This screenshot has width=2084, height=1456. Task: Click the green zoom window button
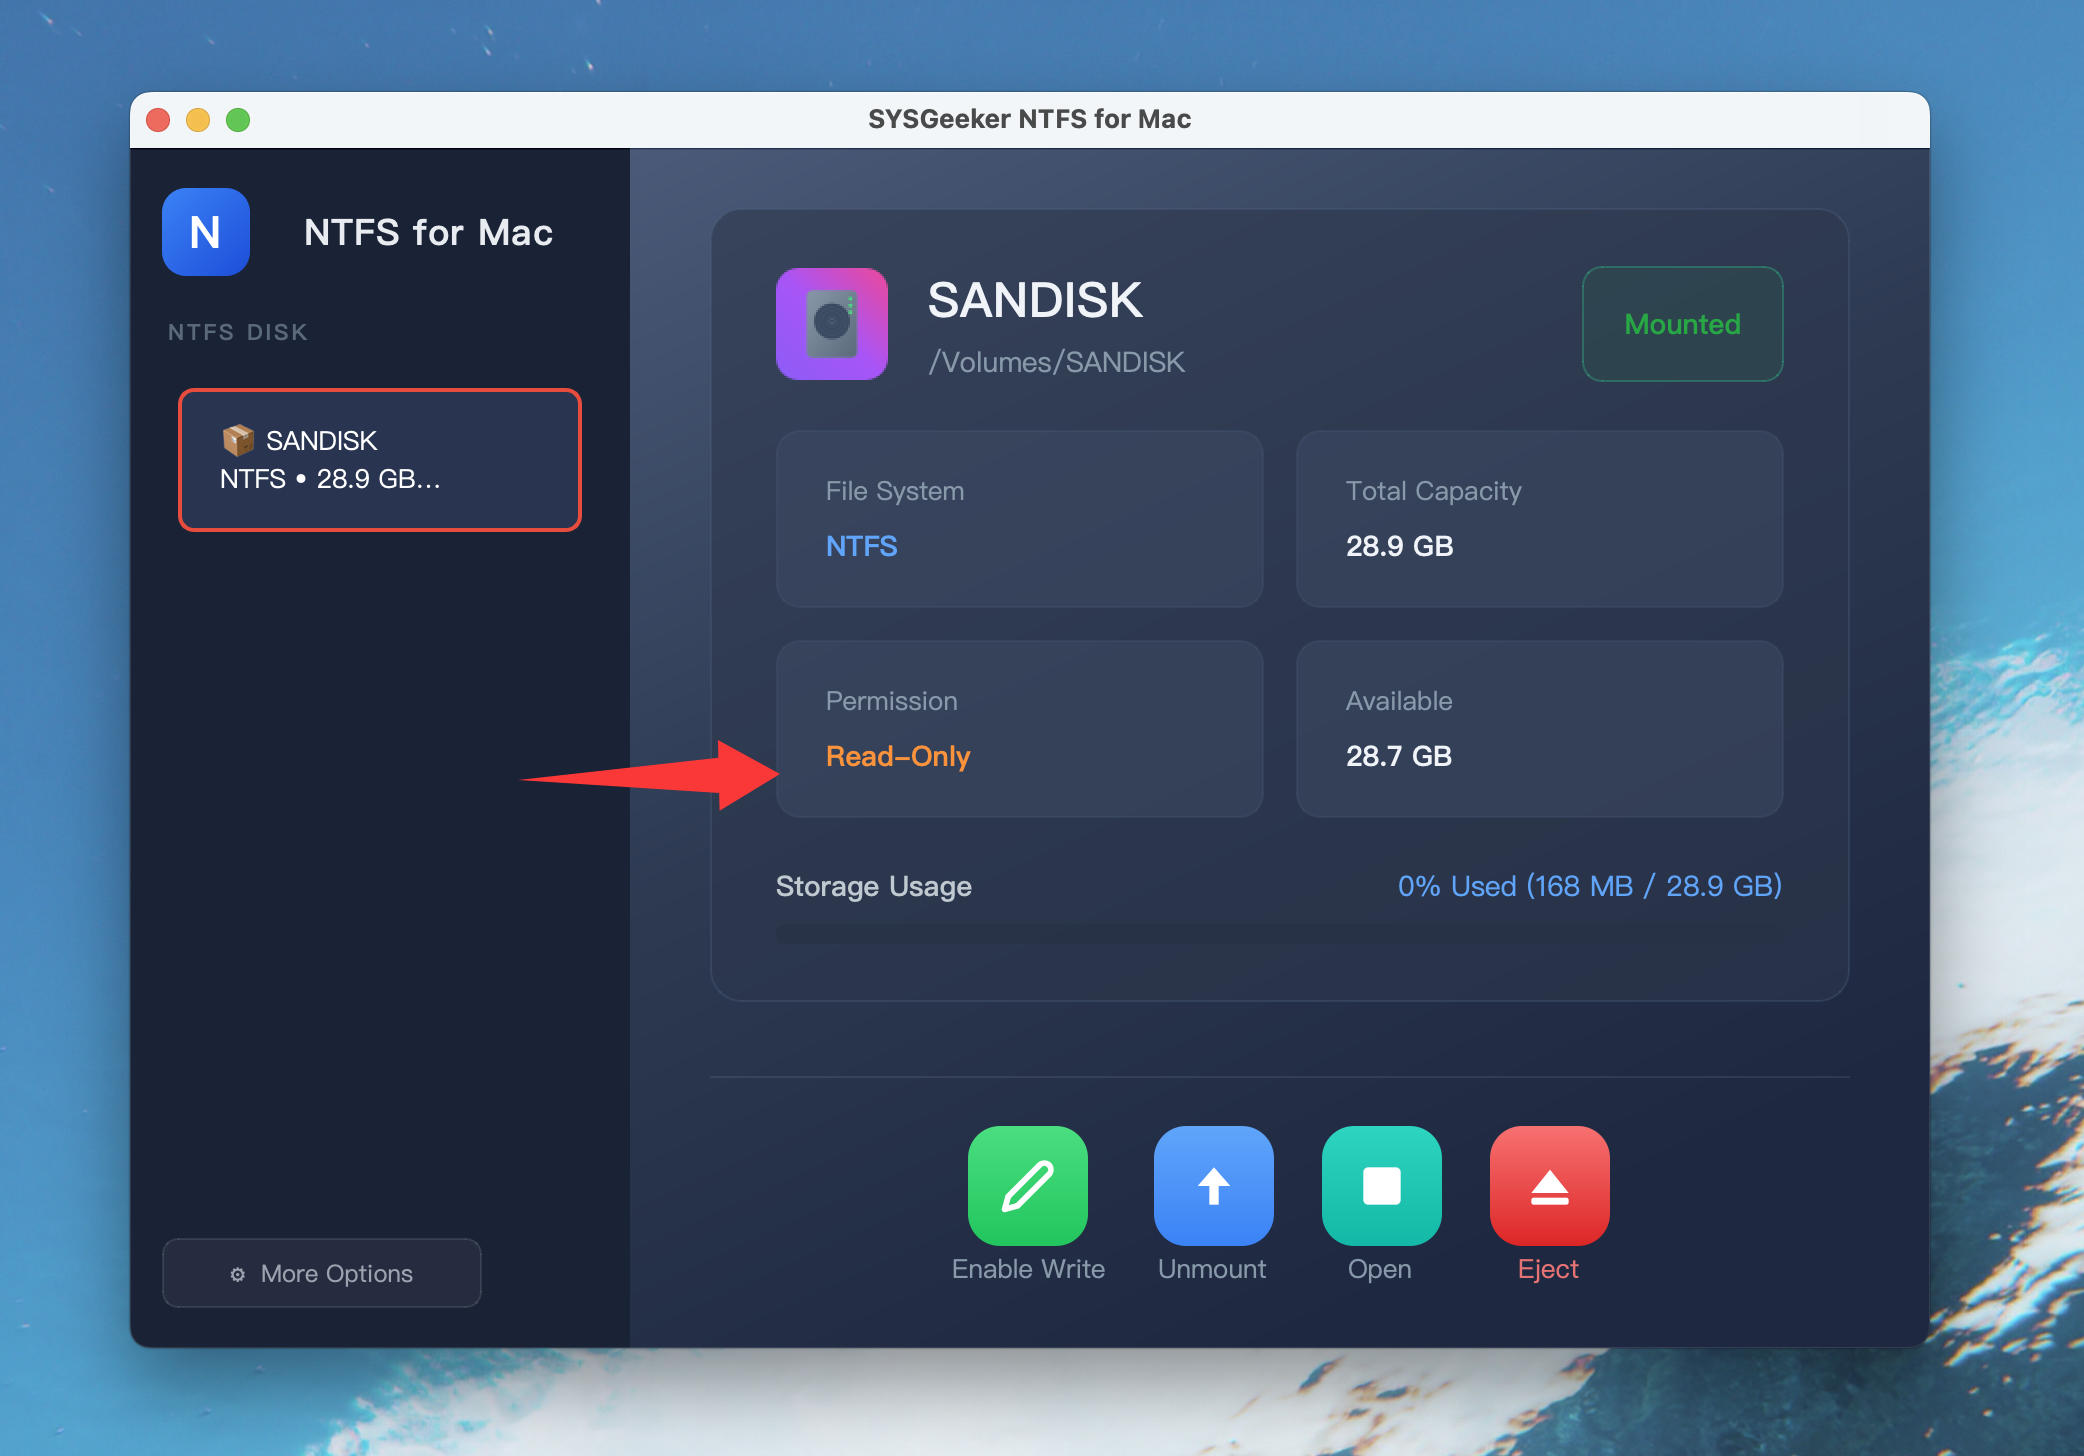238,120
